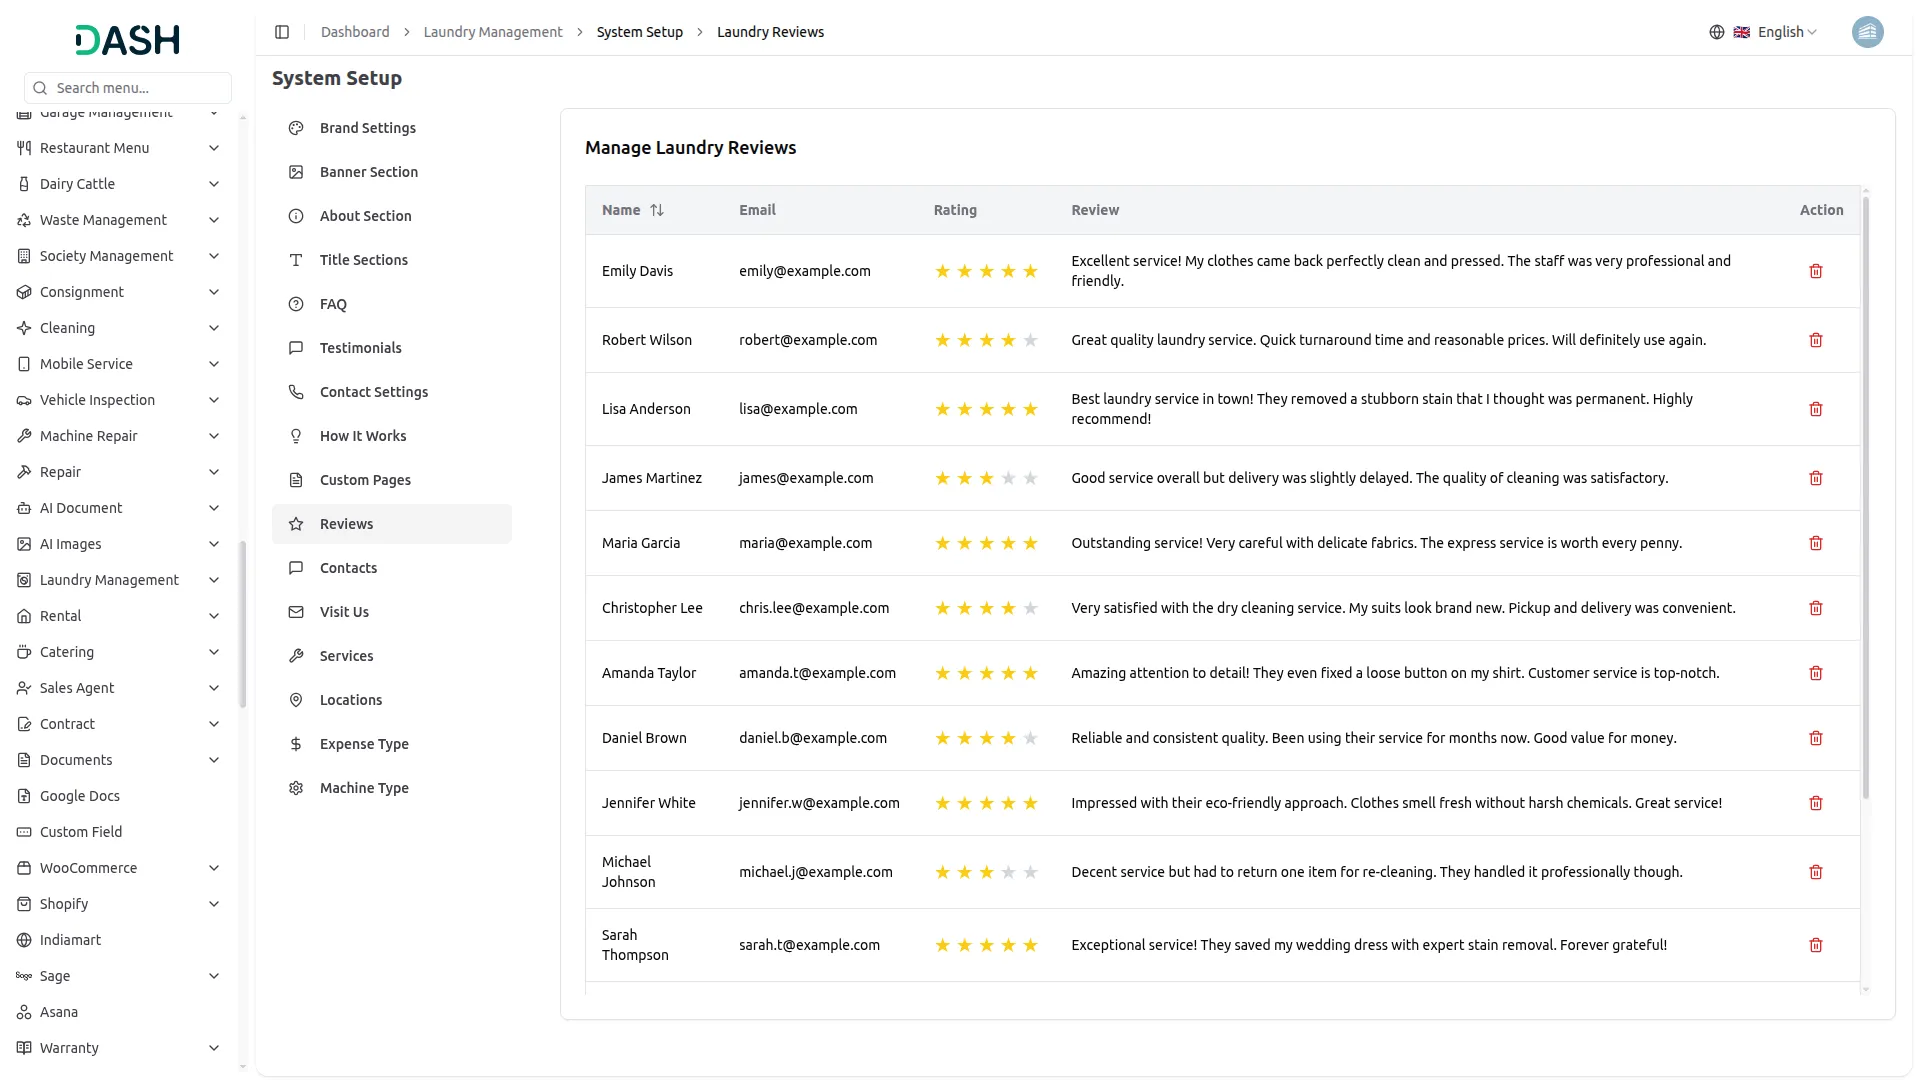Click trash icon in Christopher Lee row
Image resolution: width=1920 pixels, height=1080 pixels.
(x=1816, y=608)
